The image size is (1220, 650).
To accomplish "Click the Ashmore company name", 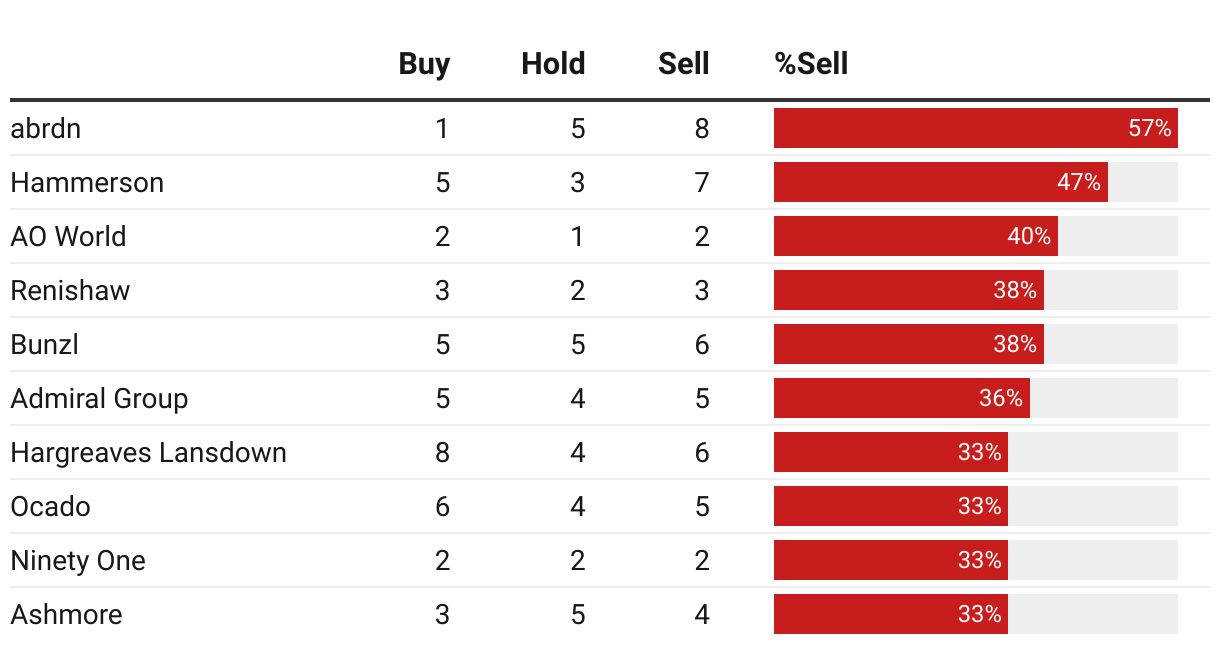I will (67, 614).
